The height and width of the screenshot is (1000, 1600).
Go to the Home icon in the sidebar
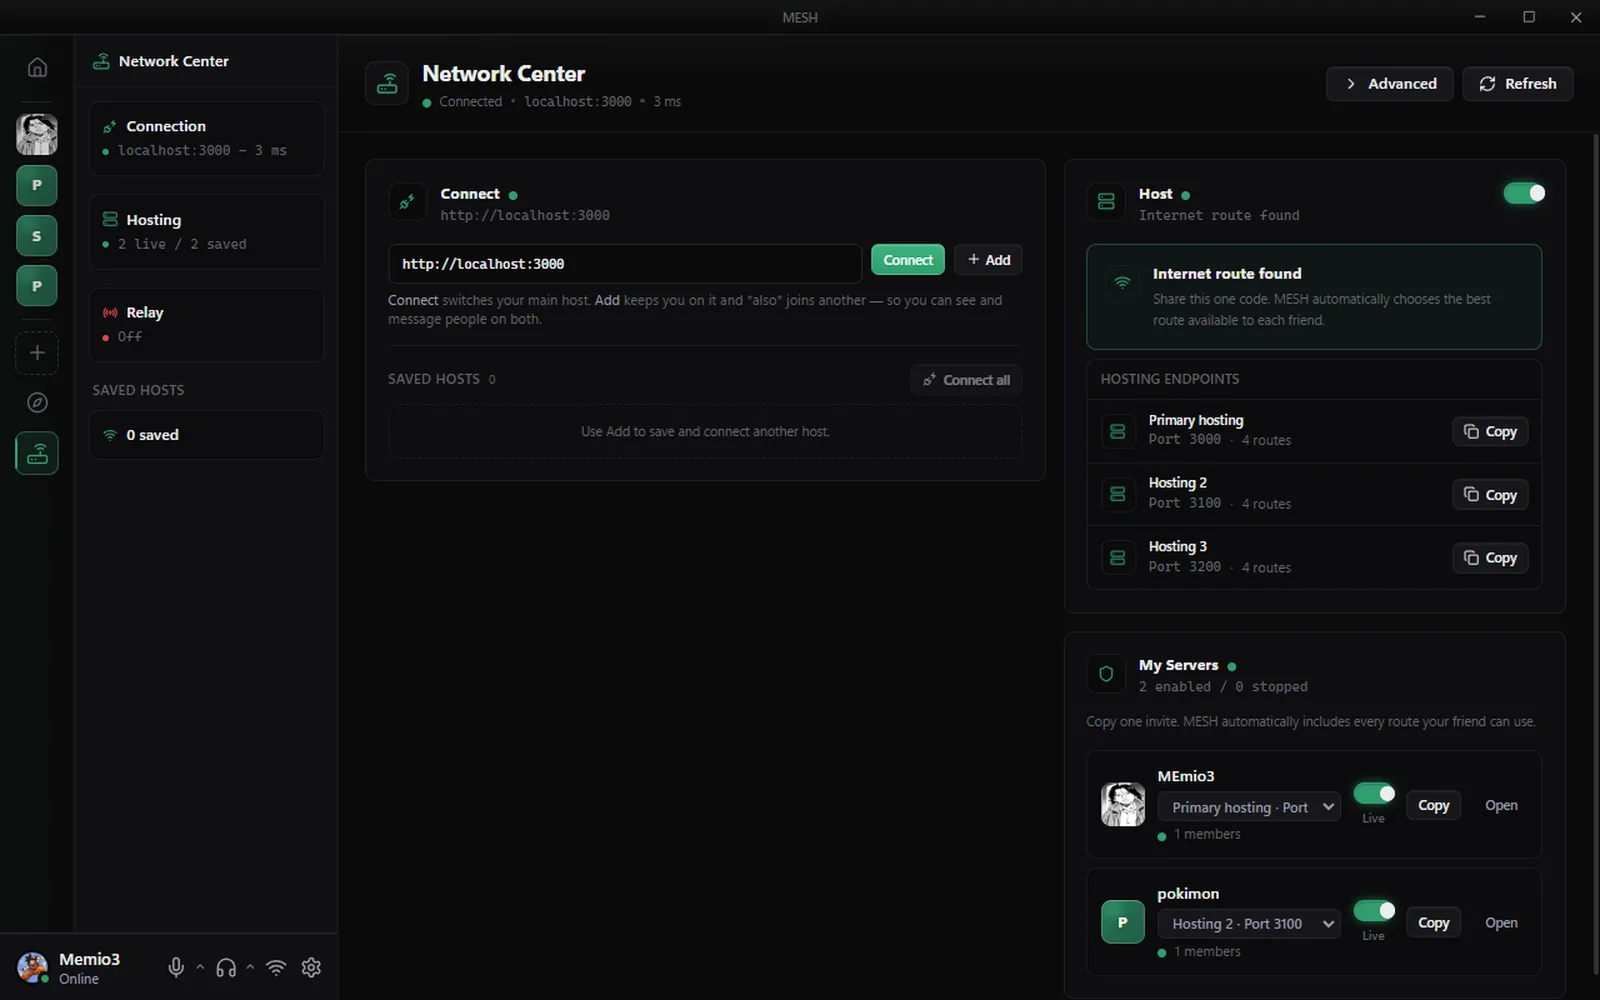37,67
